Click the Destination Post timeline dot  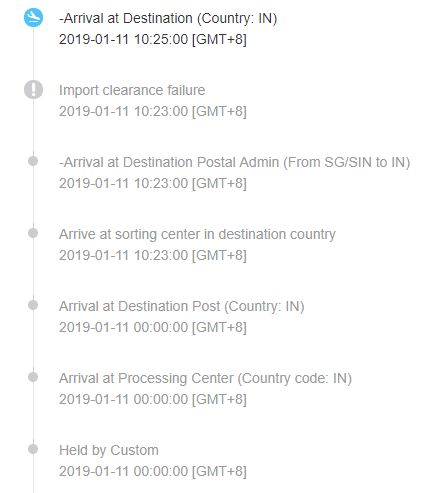[x=33, y=305]
